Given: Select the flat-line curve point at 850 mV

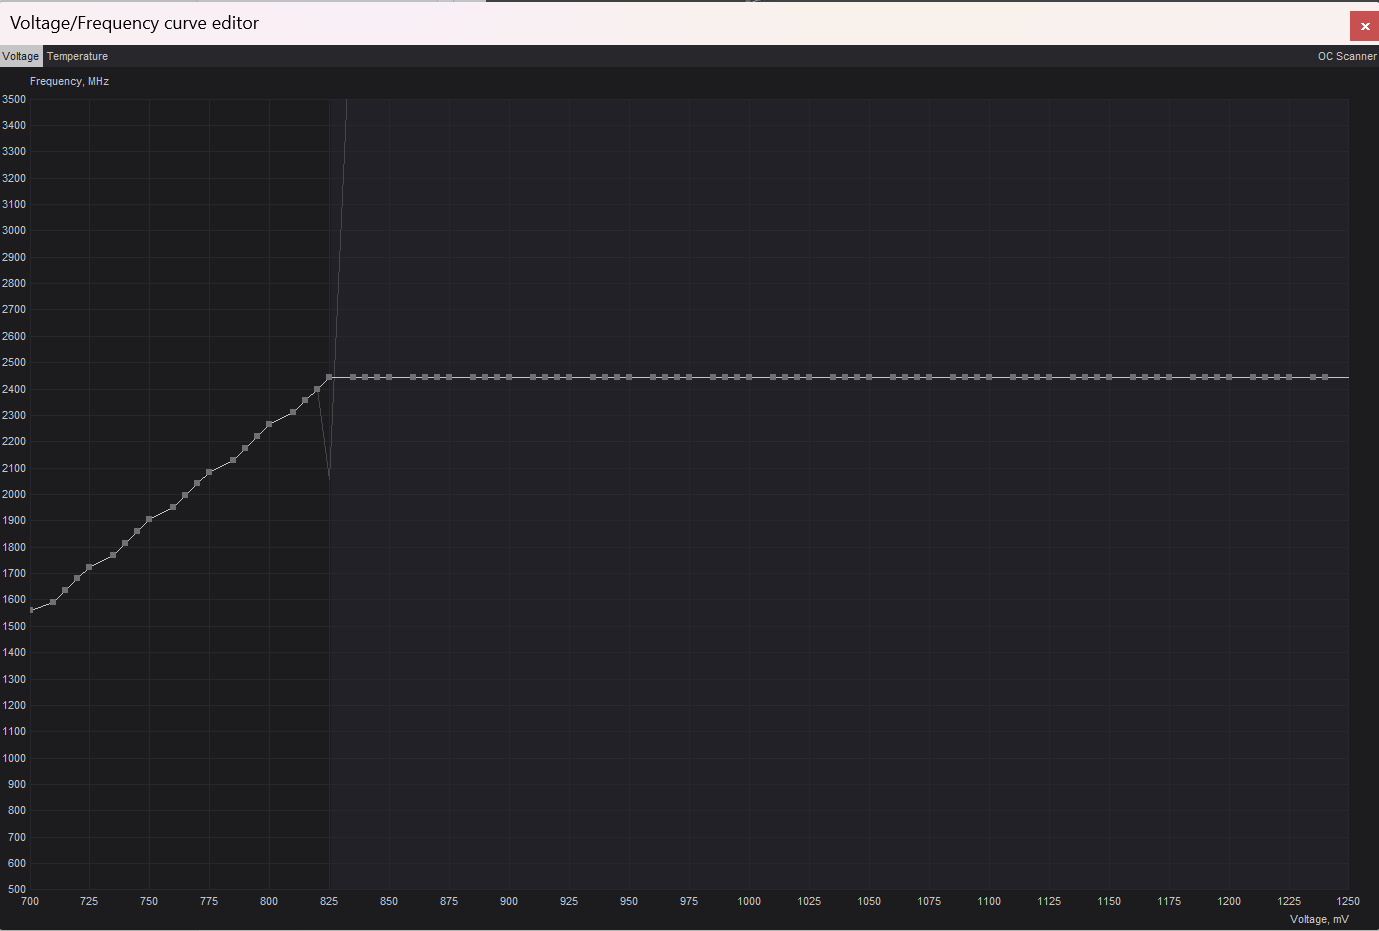Looking at the screenshot, I should pyautogui.click(x=389, y=377).
